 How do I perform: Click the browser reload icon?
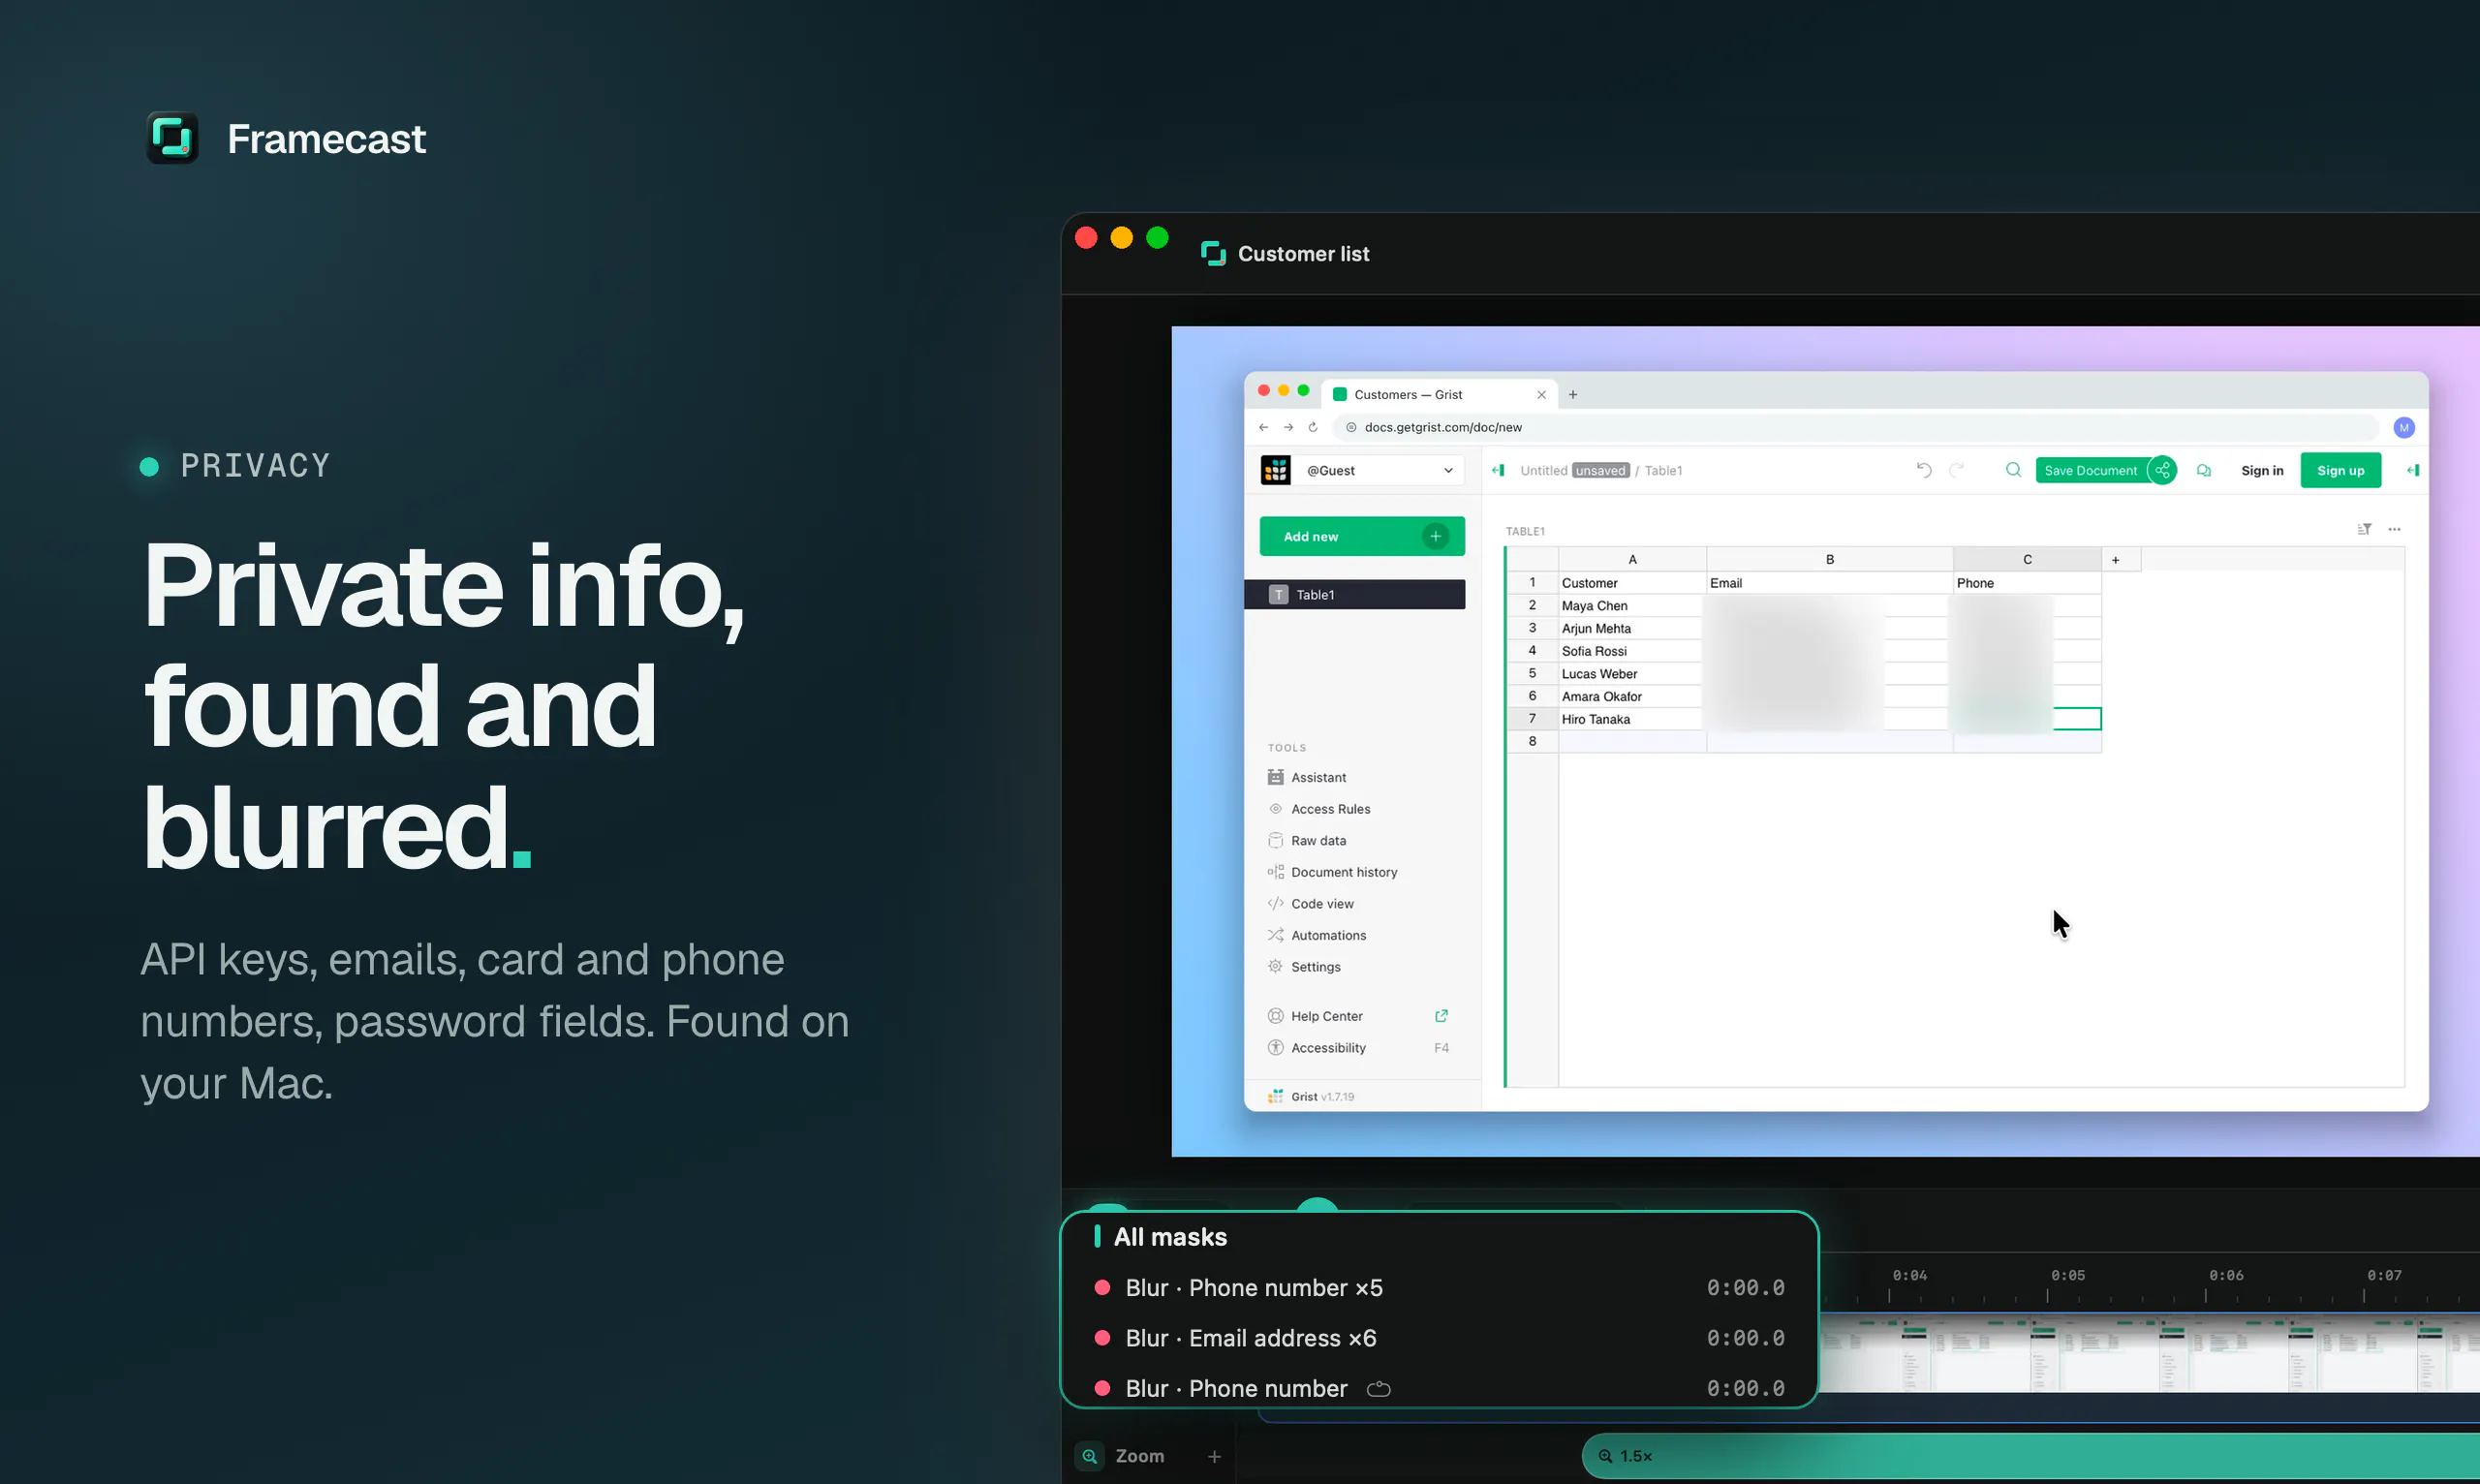(1313, 427)
